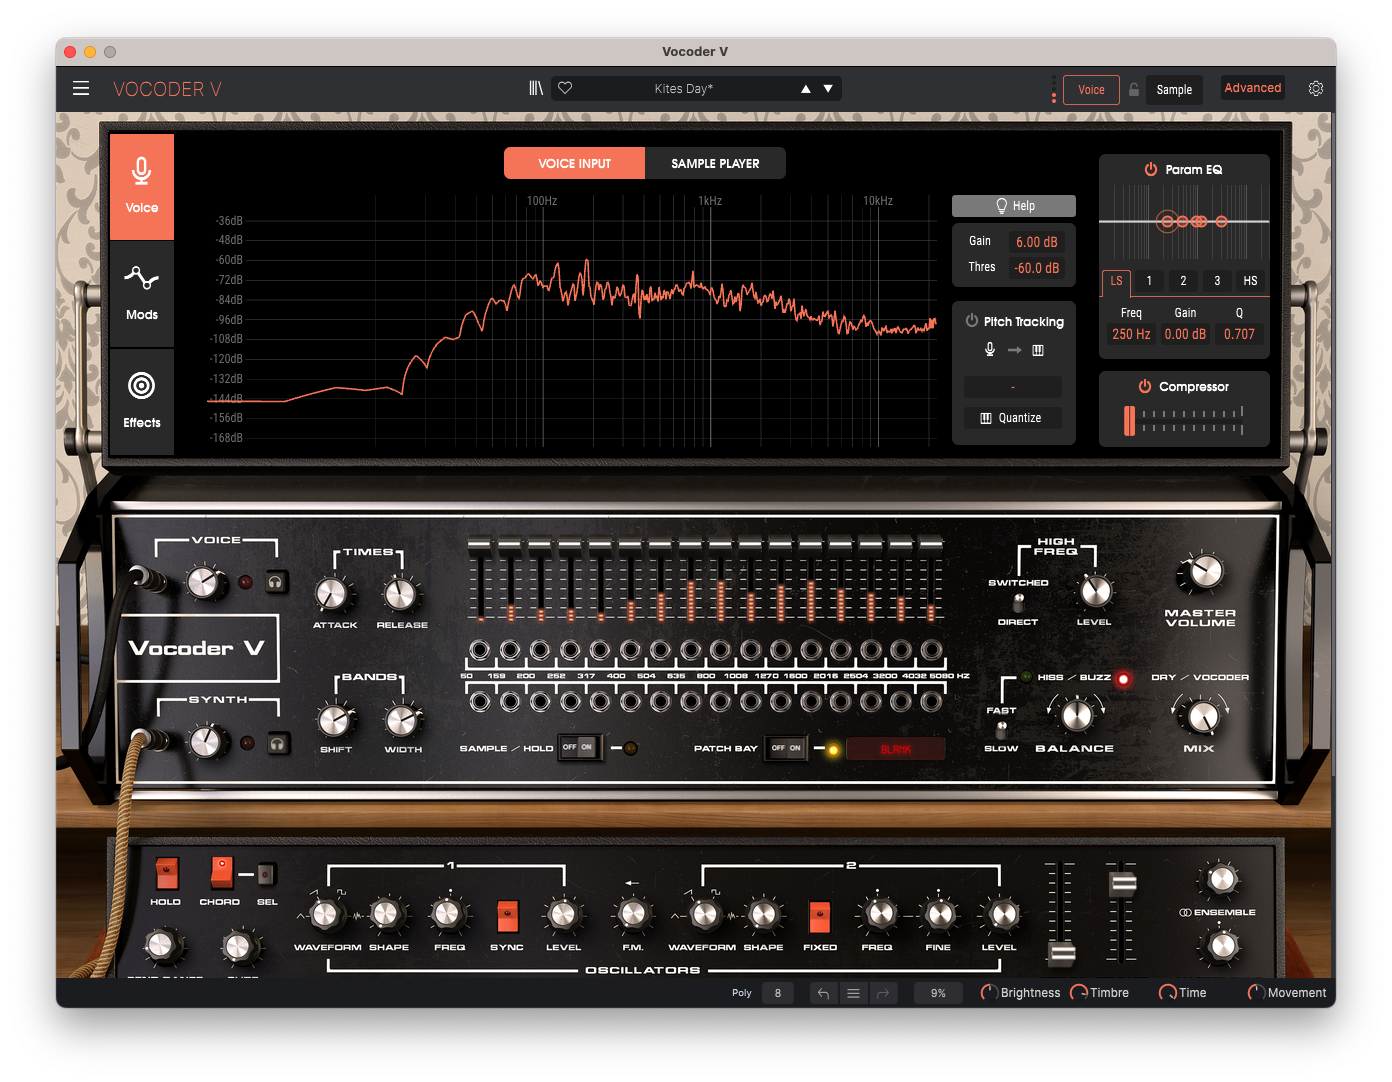Click the Movement macro knob

pos(1255,993)
